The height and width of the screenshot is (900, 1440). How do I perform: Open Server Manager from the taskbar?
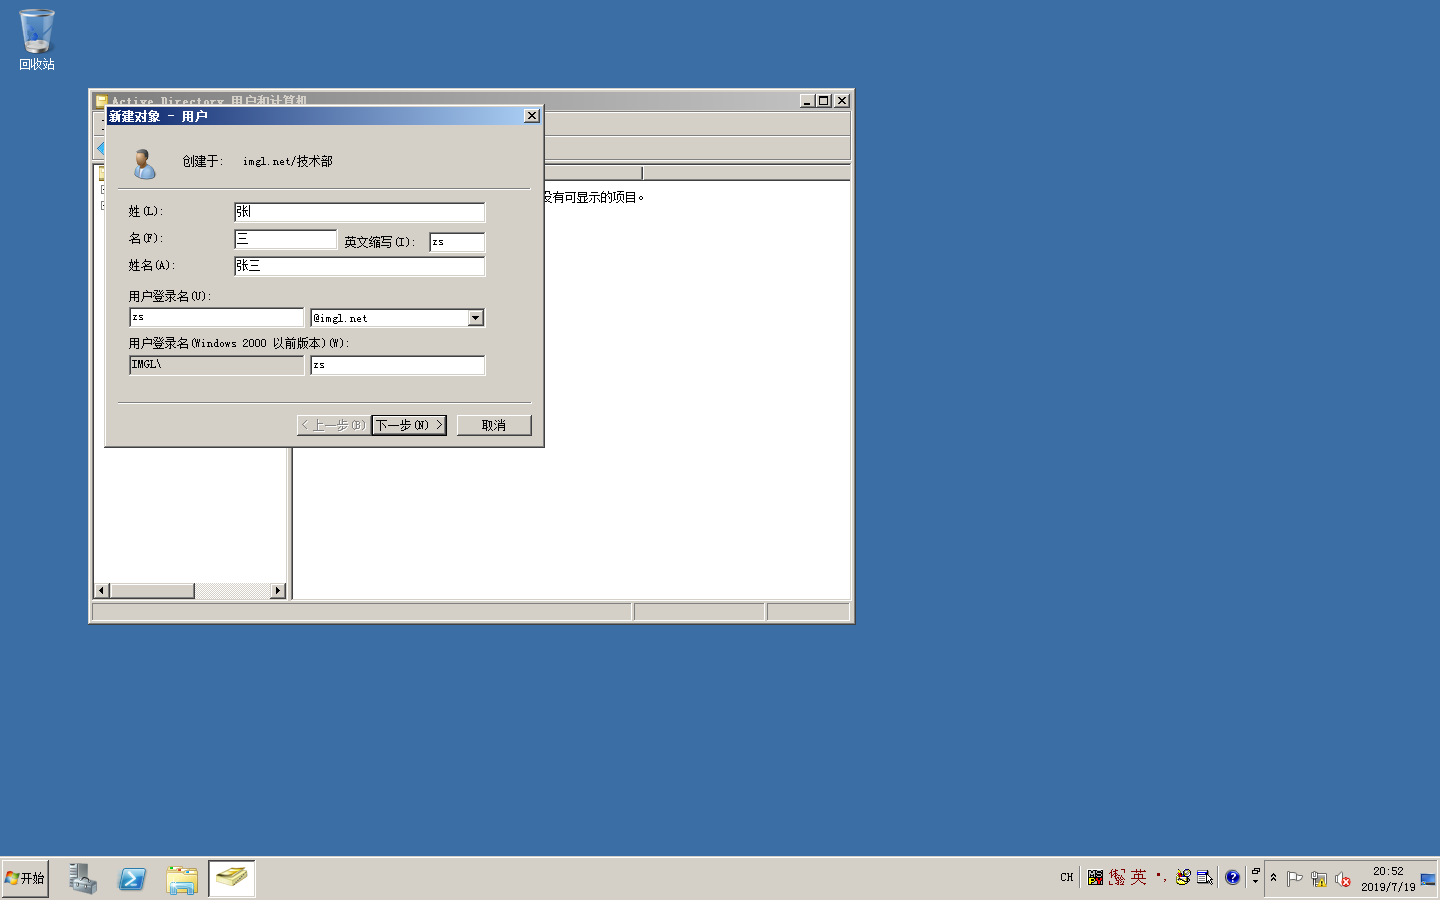82,878
